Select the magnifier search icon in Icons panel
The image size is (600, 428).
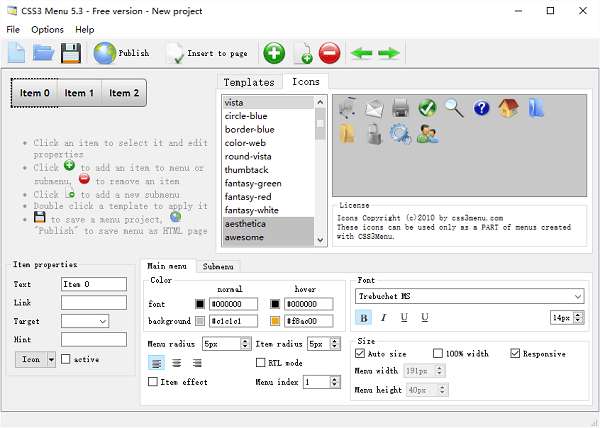(454, 108)
